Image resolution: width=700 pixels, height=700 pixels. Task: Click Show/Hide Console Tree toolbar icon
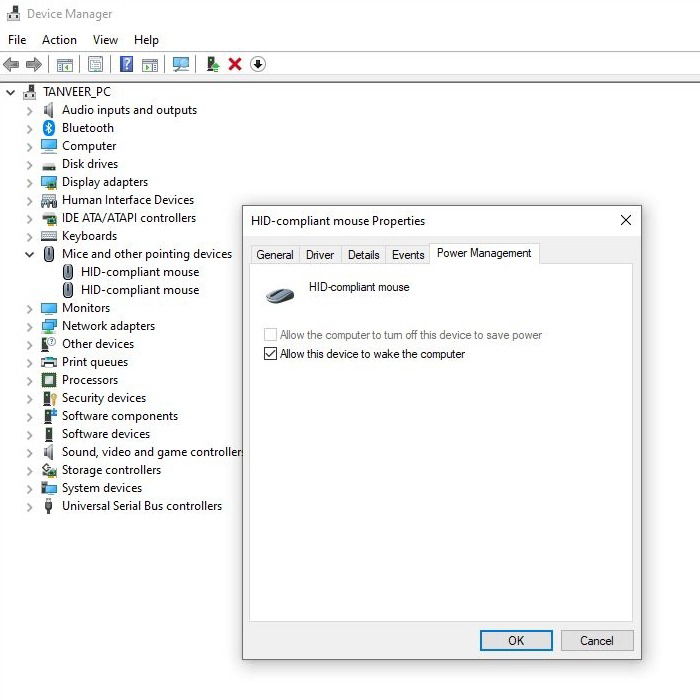point(65,64)
